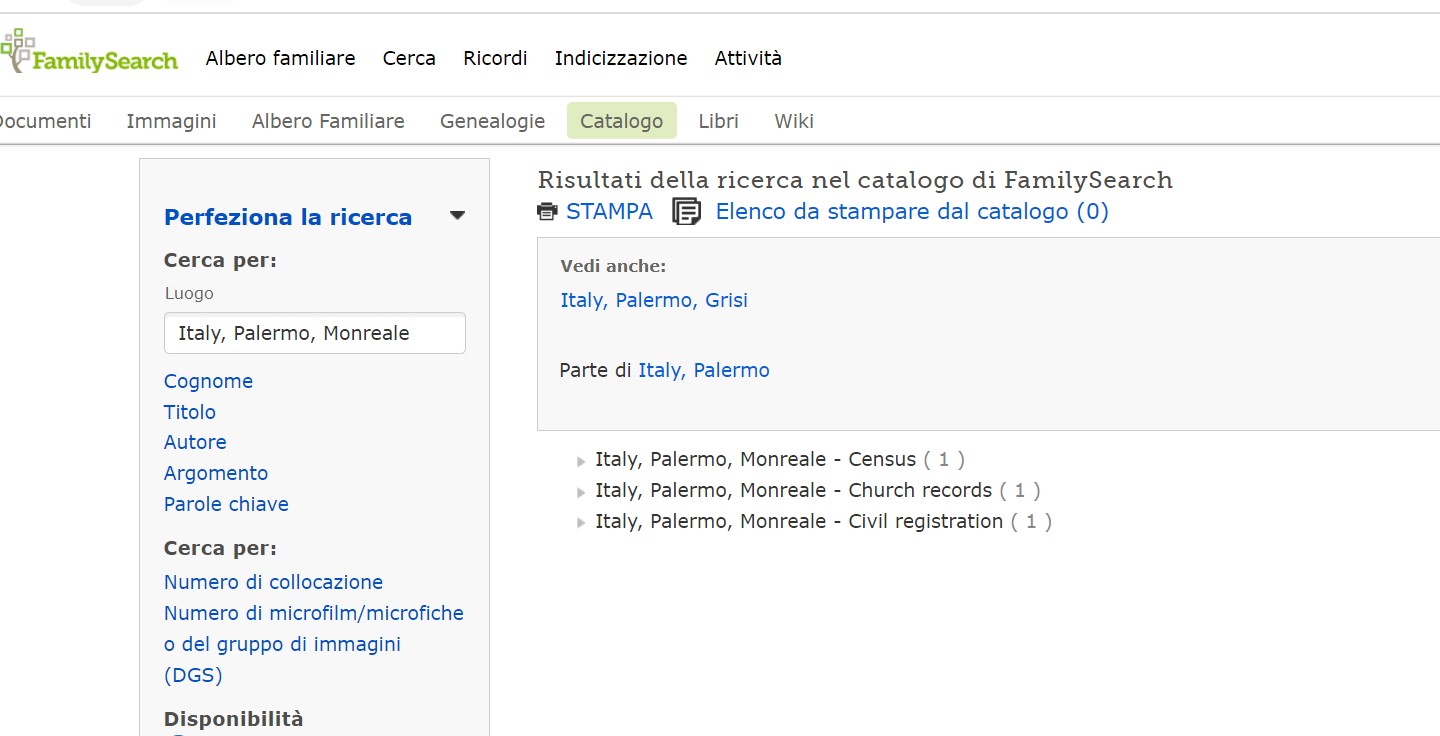Open the Wiki tab
The image size is (1440, 736).
[794, 121]
